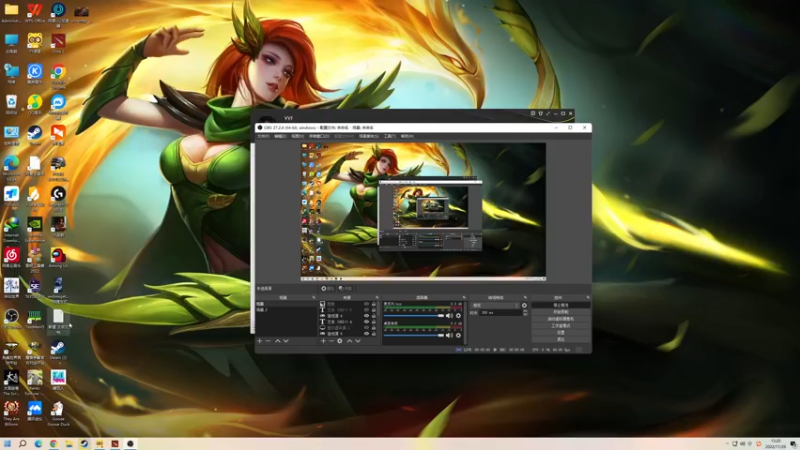Open the transition properties gear next to the transition dropdown
800x450 pixels.
click(524, 305)
